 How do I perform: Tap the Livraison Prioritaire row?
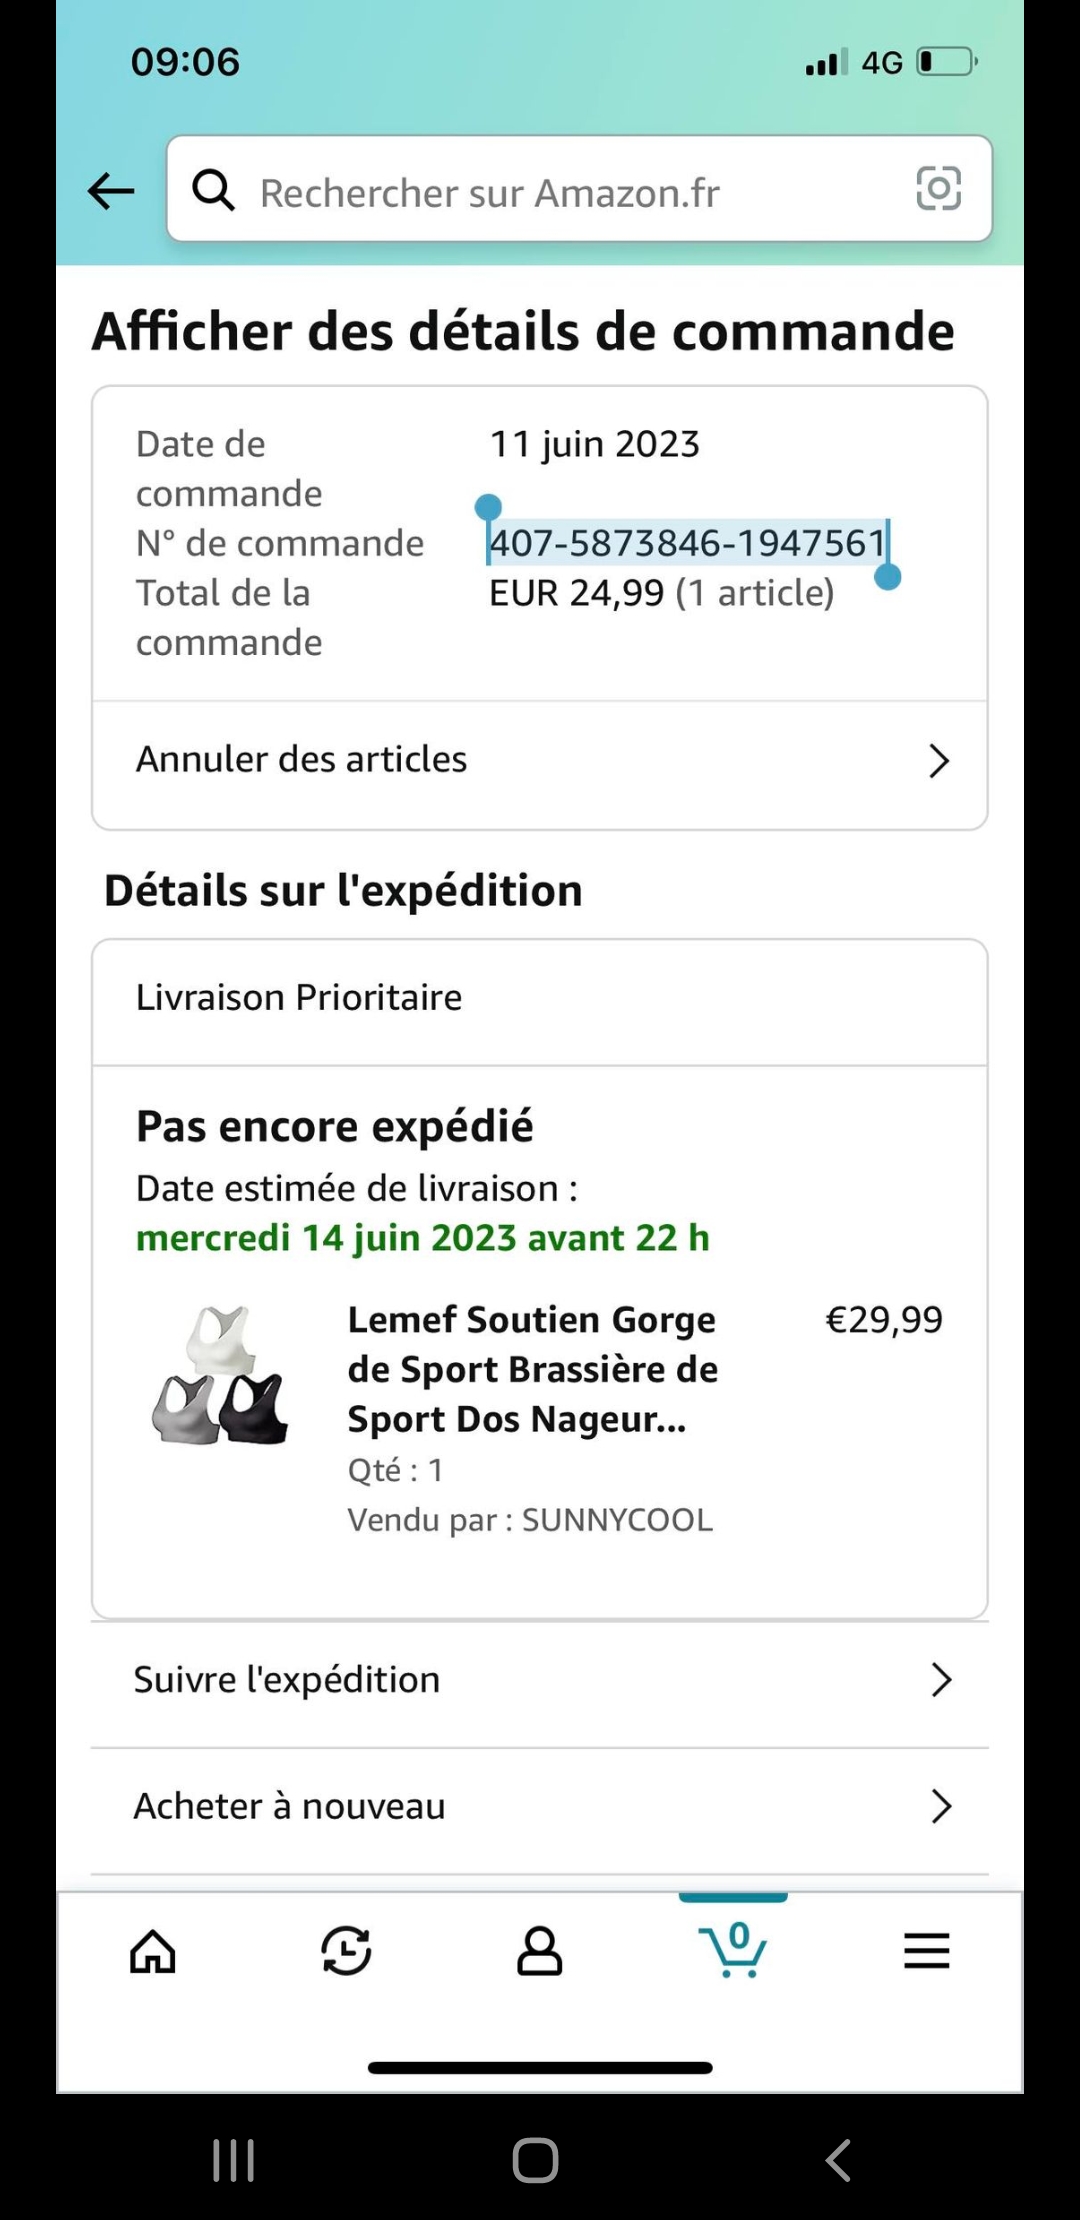(540, 998)
